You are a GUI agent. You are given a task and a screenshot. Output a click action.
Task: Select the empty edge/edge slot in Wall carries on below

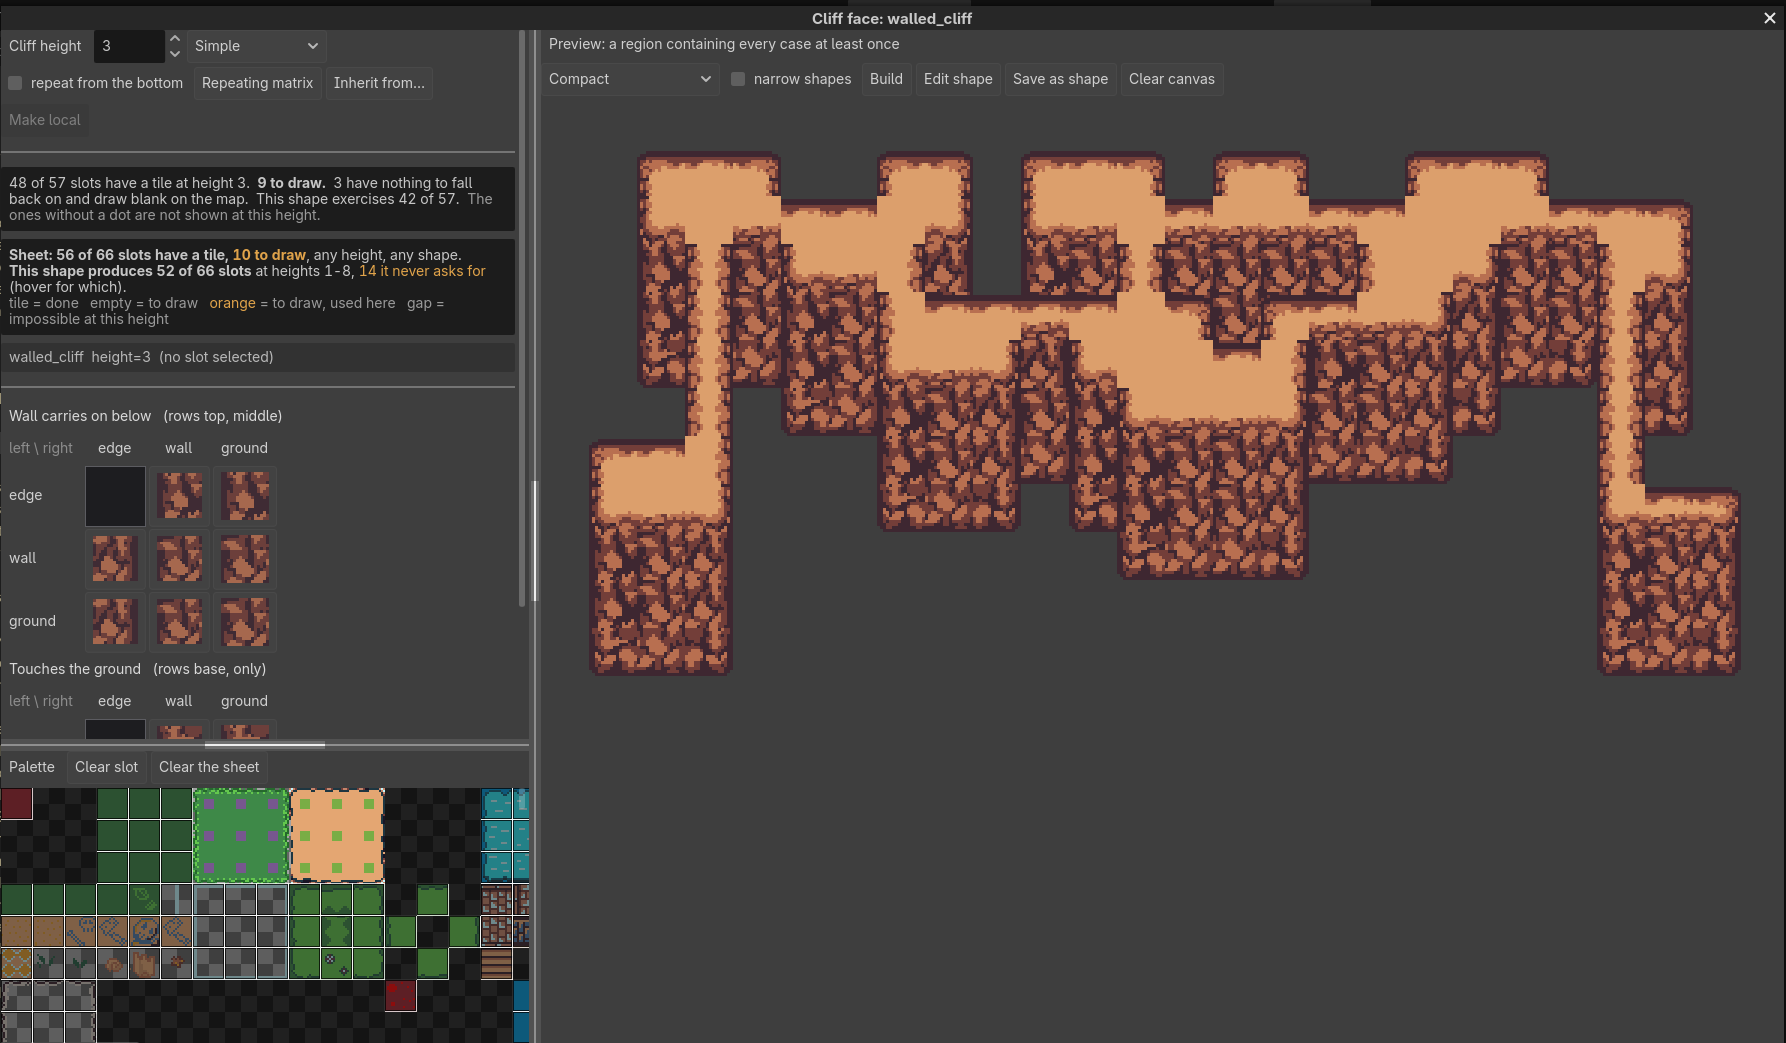pos(115,496)
